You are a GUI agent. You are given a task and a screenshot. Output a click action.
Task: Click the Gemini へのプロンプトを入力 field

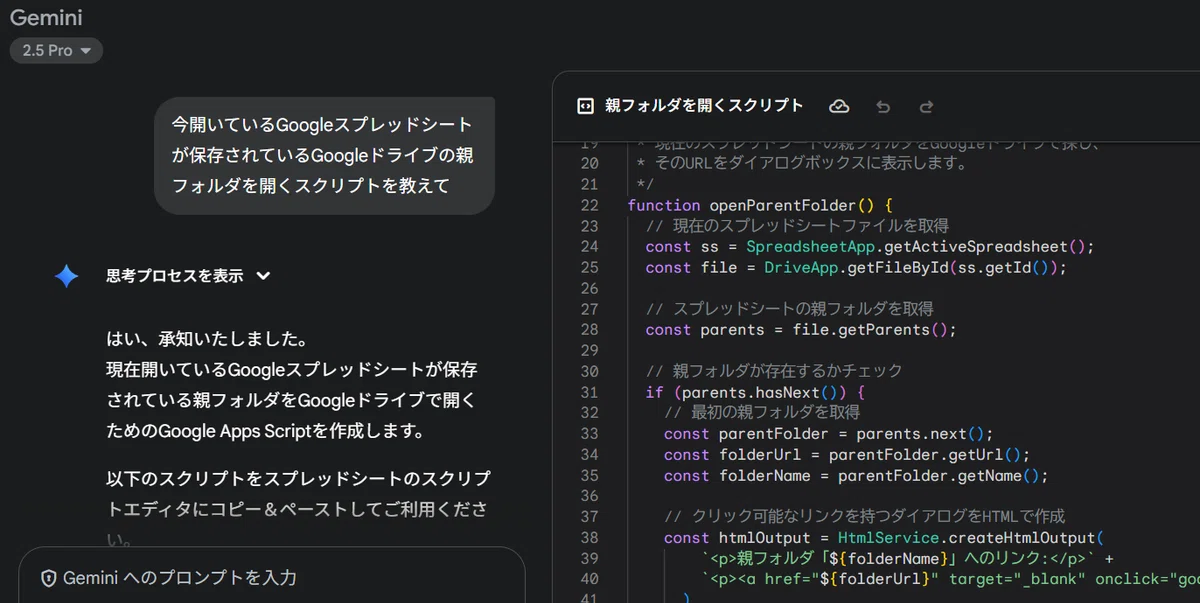[272, 577]
